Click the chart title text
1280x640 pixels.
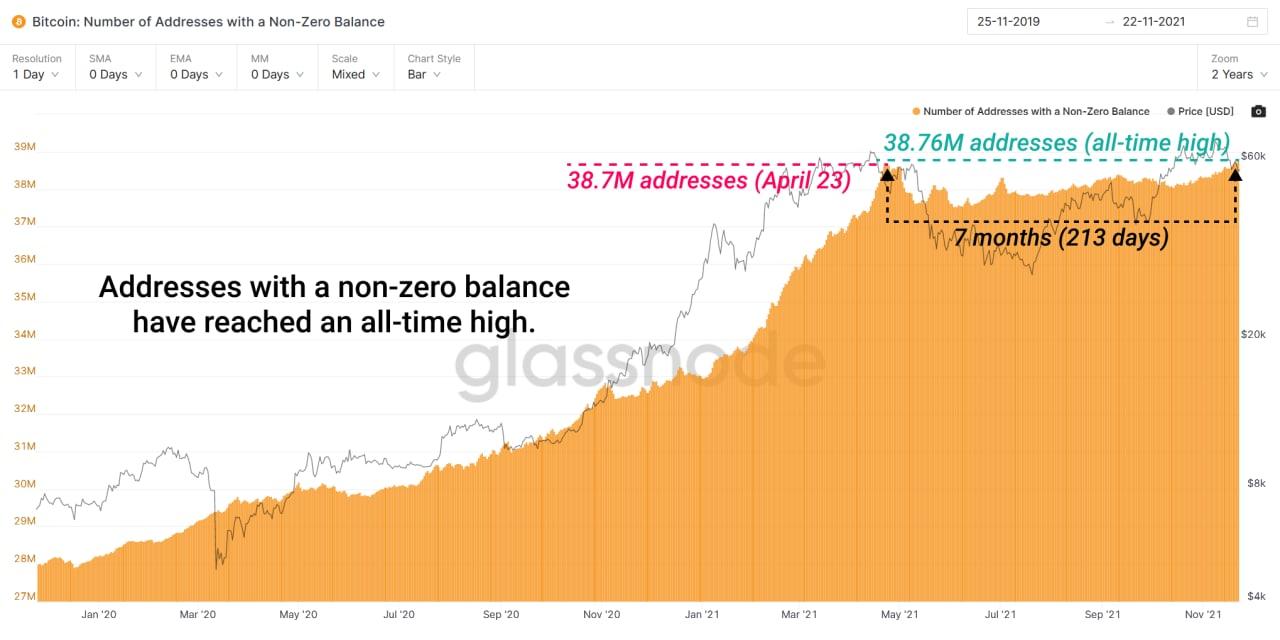click(x=208, y=21)
